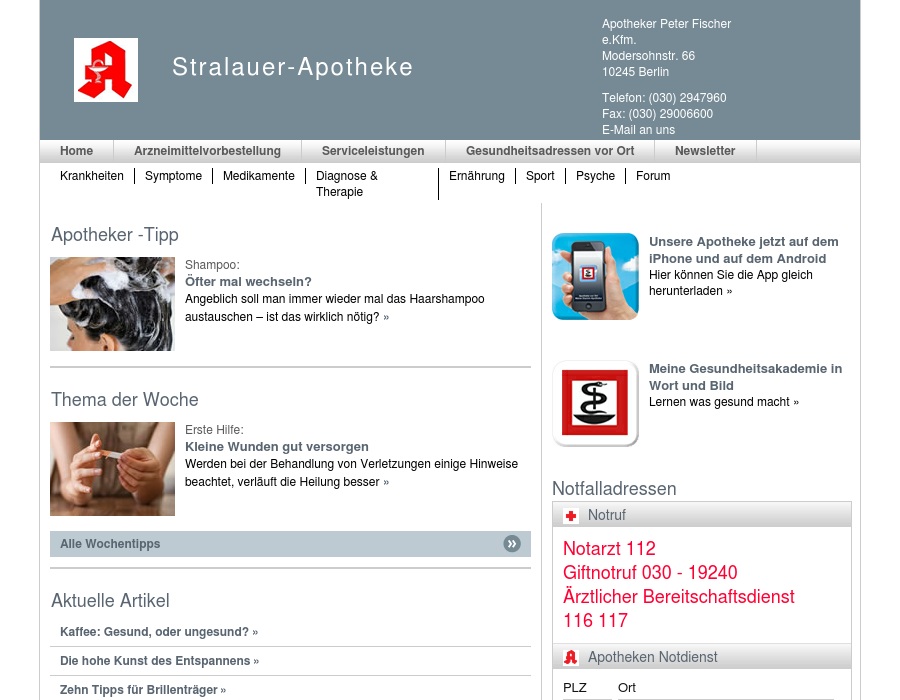Screen dimensions: 900x700
Task: Select Gesundheitsadressen vor Ort in navigation
Action: (550, 151)
